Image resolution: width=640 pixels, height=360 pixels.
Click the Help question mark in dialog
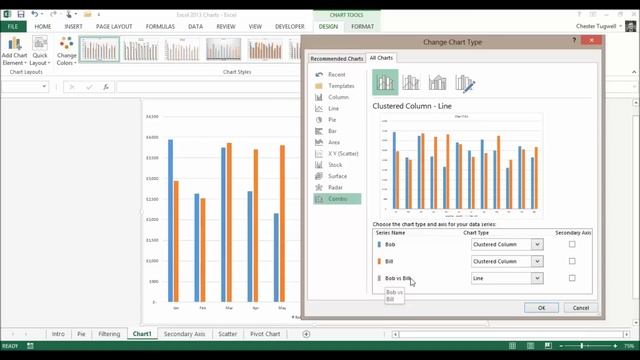574,40
